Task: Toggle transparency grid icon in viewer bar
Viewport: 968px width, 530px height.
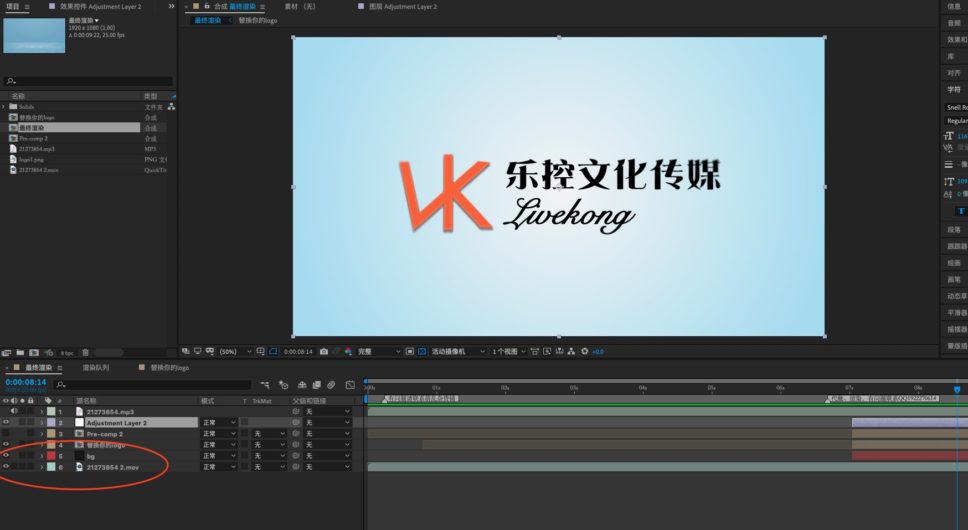Action: [422, 351]
